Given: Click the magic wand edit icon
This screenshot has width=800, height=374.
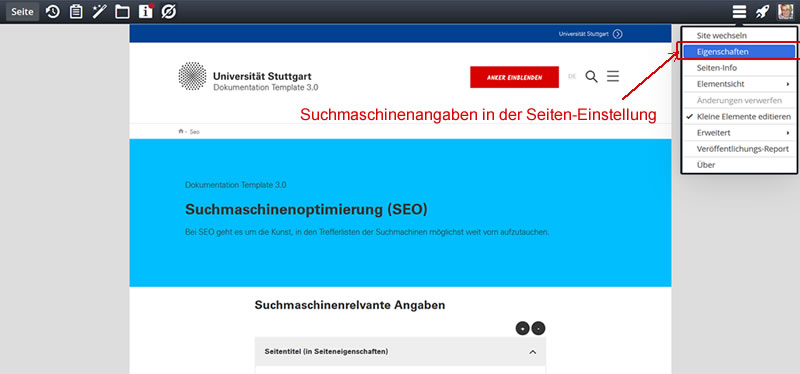Looking at the screenshot, I should pyautogui.click(x=99, y=12).
